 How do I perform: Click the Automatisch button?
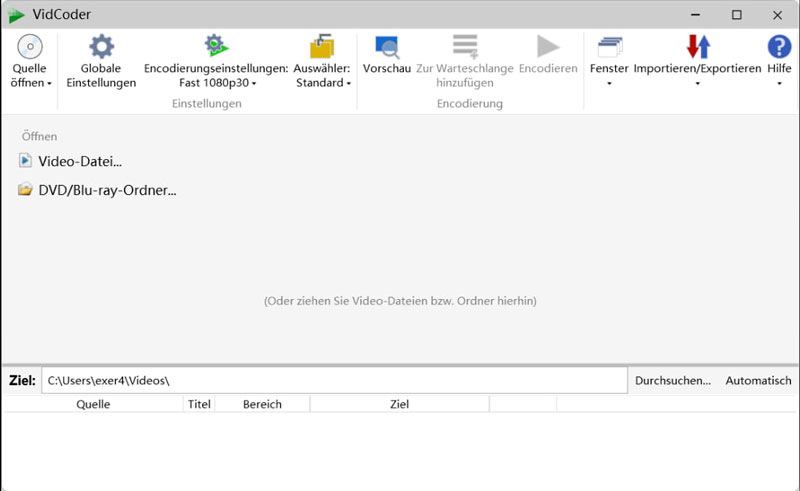(758, 380)
